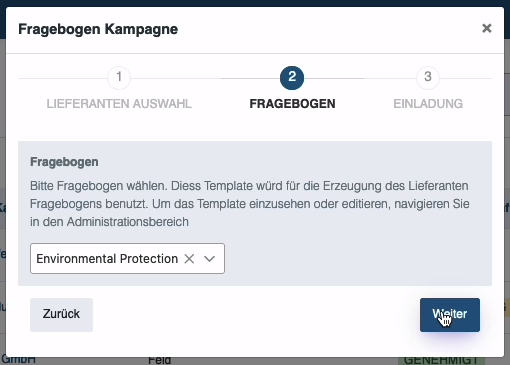
Task: Go to the step 1 circle
Action: [x=119, y=78]
